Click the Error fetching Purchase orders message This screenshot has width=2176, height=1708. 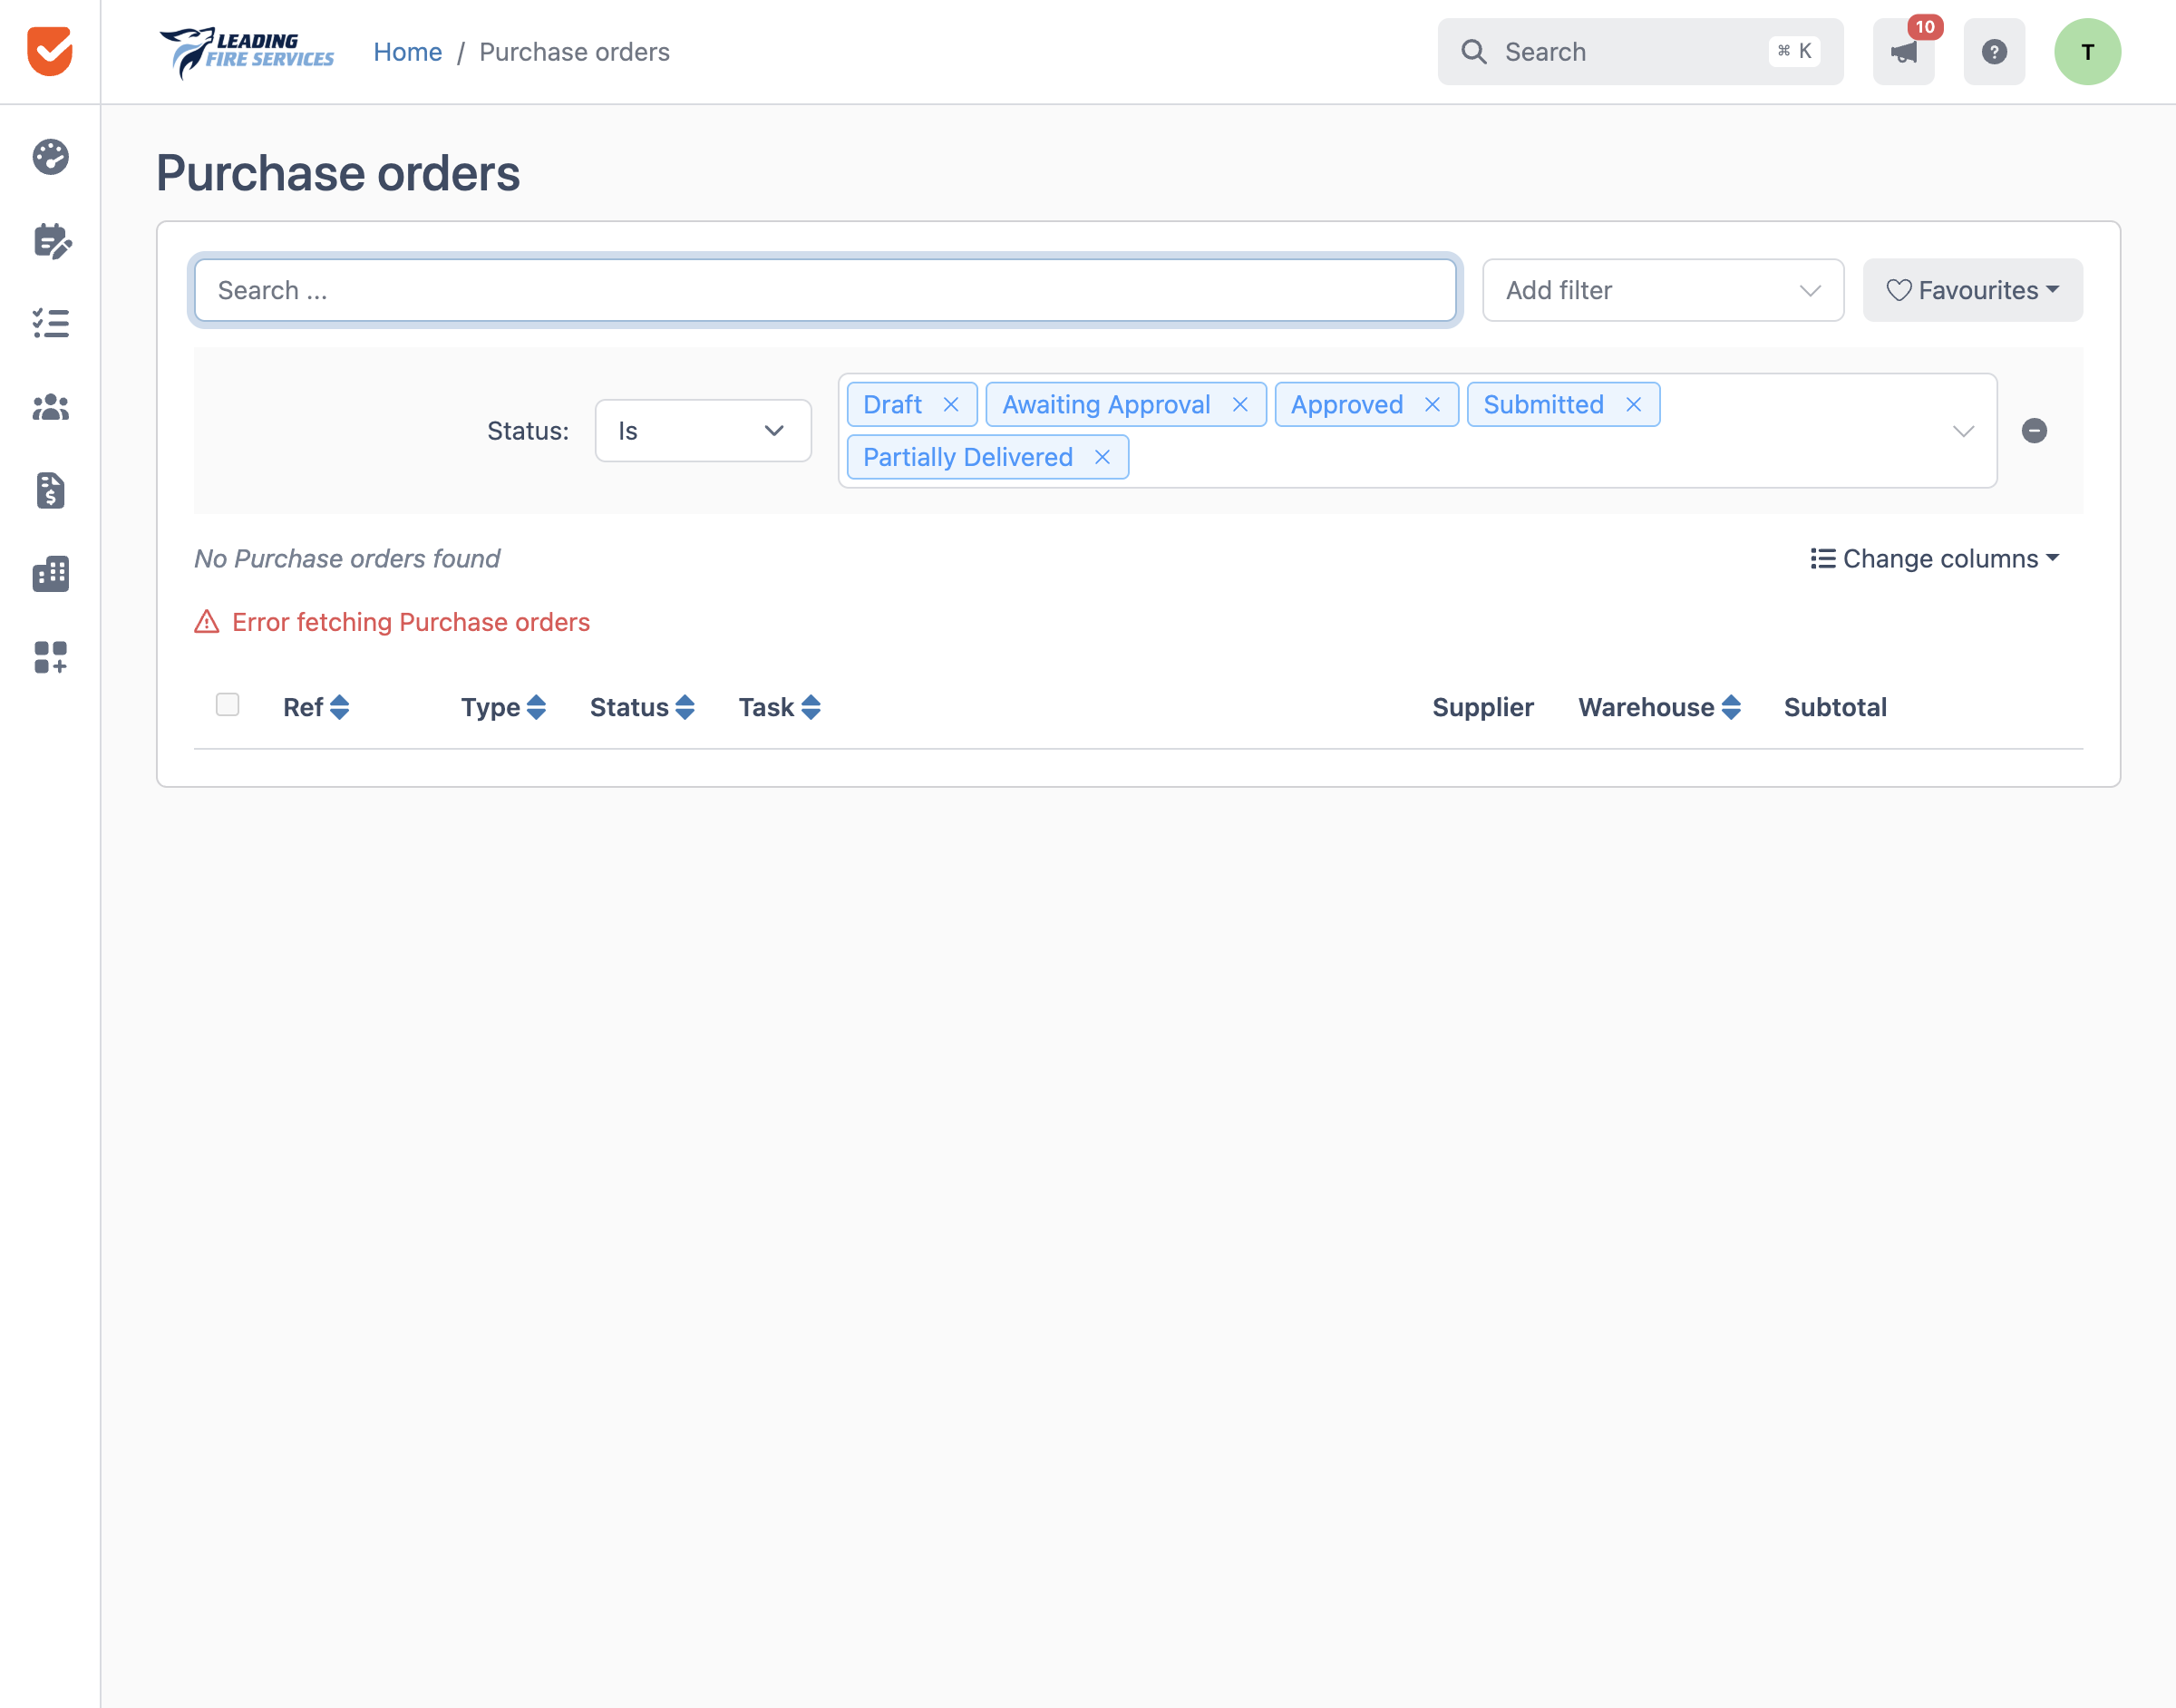click(x=392, y=622)
